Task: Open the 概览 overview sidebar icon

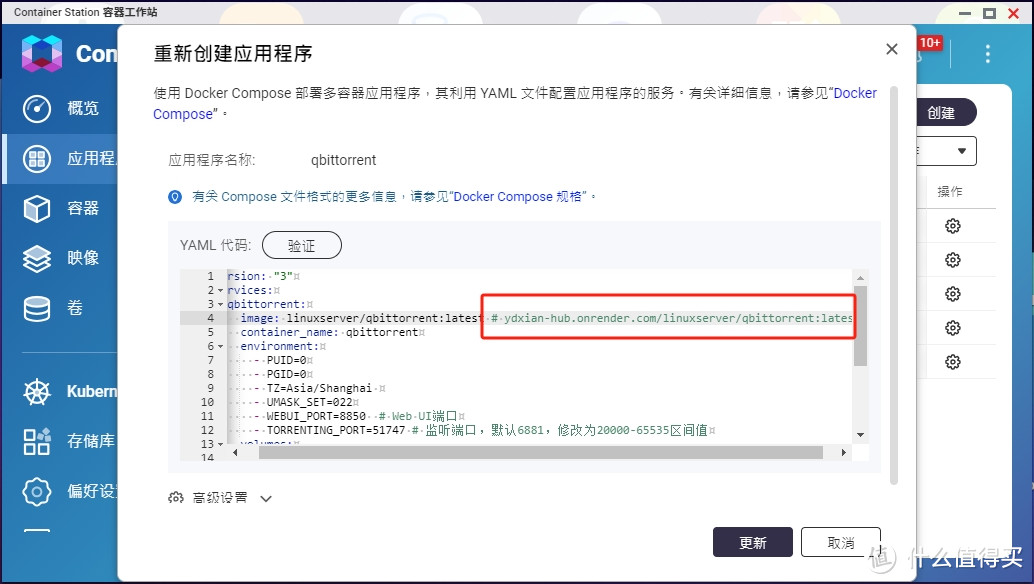Action: [x=36, y=108]
